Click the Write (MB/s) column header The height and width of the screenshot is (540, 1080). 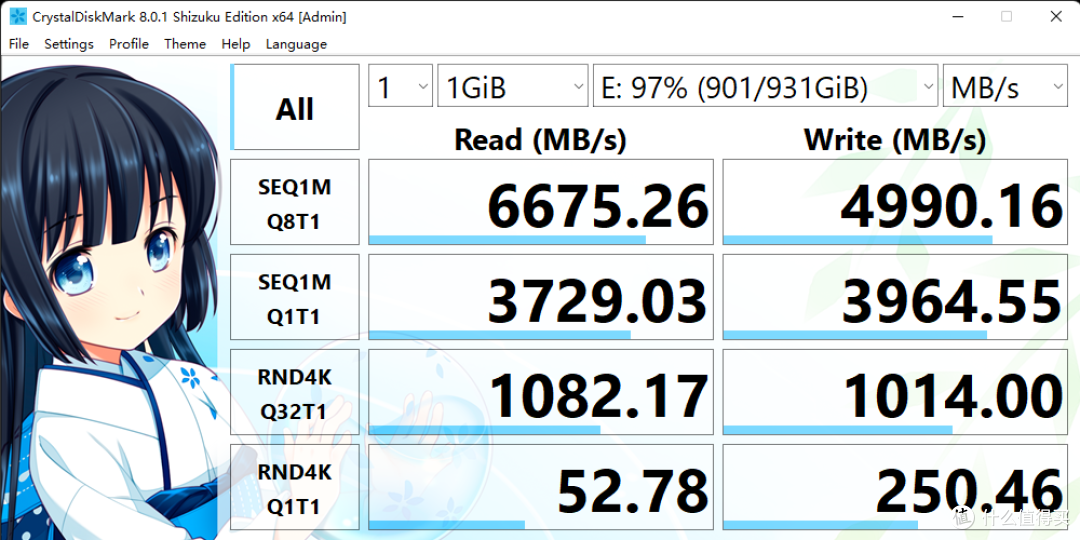pyautogui.click(x=895, y=140)
